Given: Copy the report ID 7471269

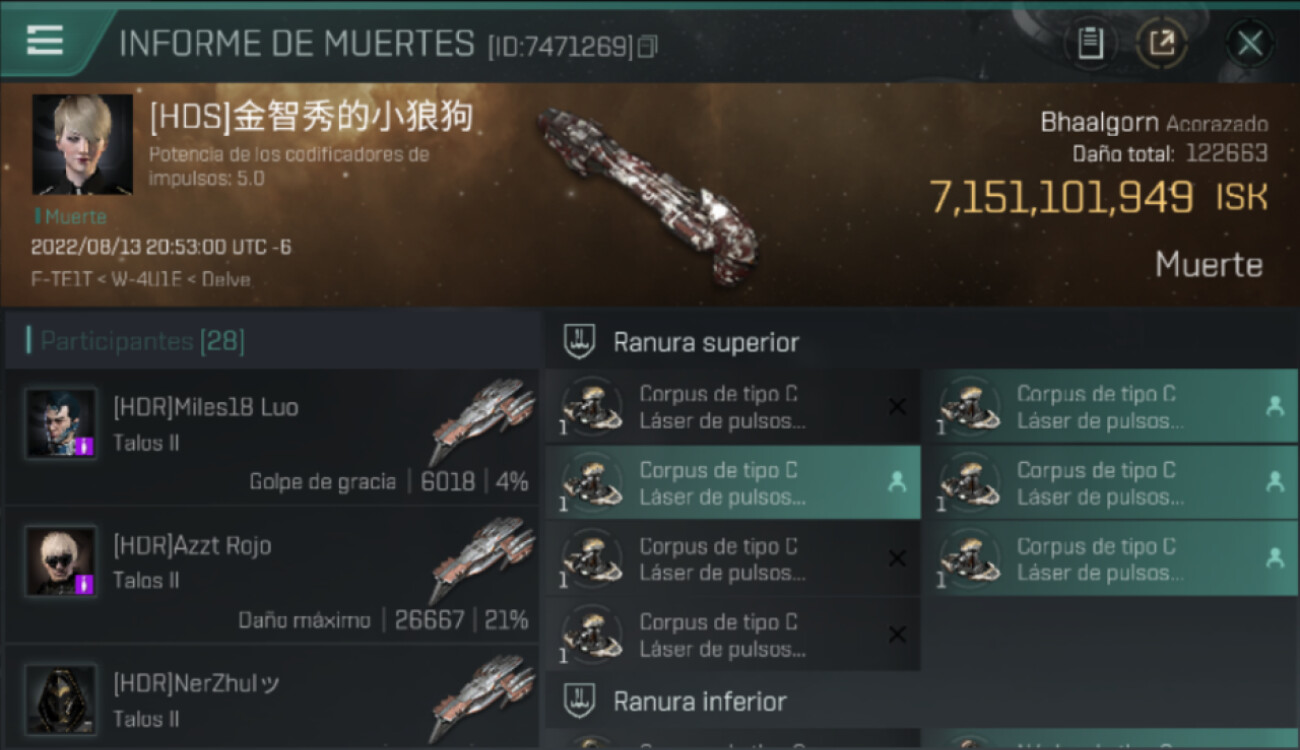Looking at the screenshot, I should 648,46.
